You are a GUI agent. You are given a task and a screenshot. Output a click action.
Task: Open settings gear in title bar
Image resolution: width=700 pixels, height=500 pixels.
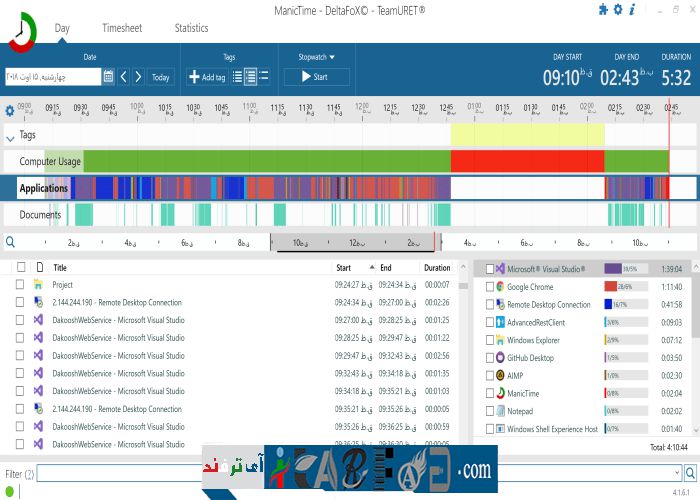click(617, 10)
